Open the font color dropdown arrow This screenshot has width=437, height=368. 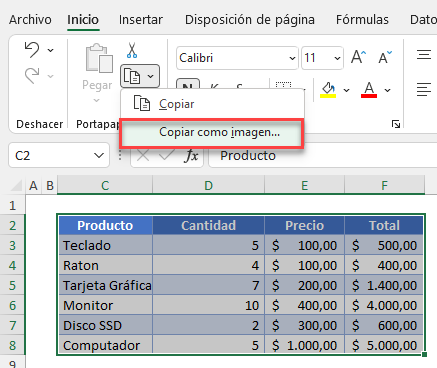pyautogui.click(x=387, y=90)
